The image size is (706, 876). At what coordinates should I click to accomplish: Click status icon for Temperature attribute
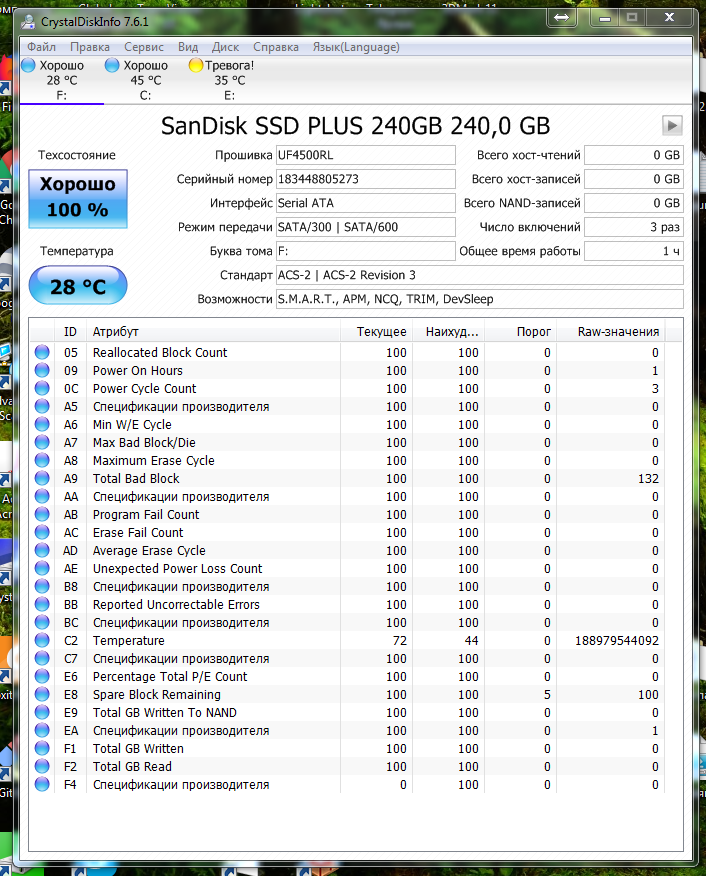point(42,640)
